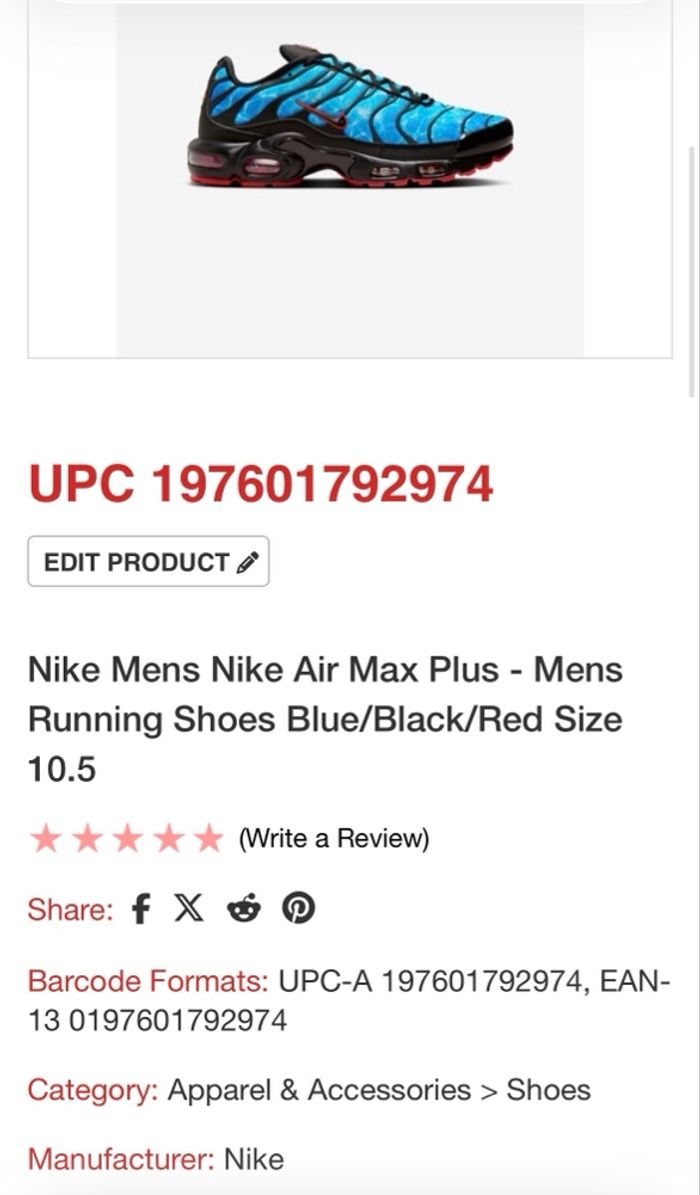Click the Nike Air Max Plus sneaker image
Screen dimensions: 700x1195
pos(350,120)
